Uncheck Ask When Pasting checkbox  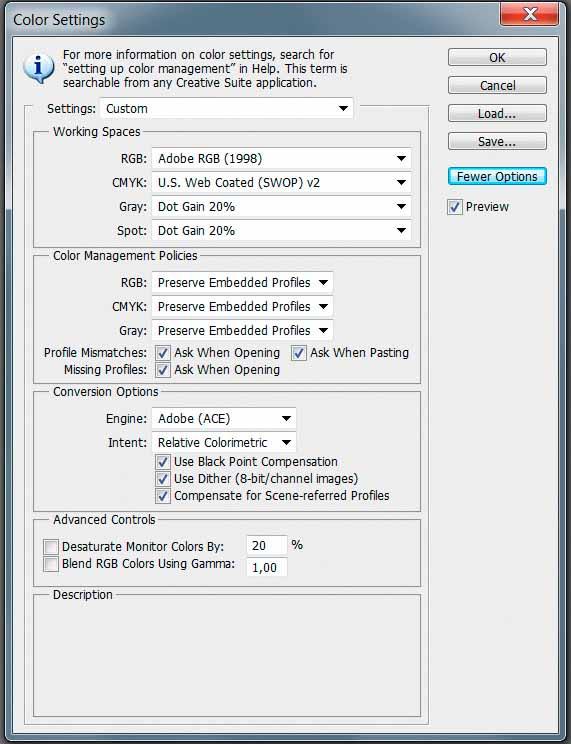[299, 353]
